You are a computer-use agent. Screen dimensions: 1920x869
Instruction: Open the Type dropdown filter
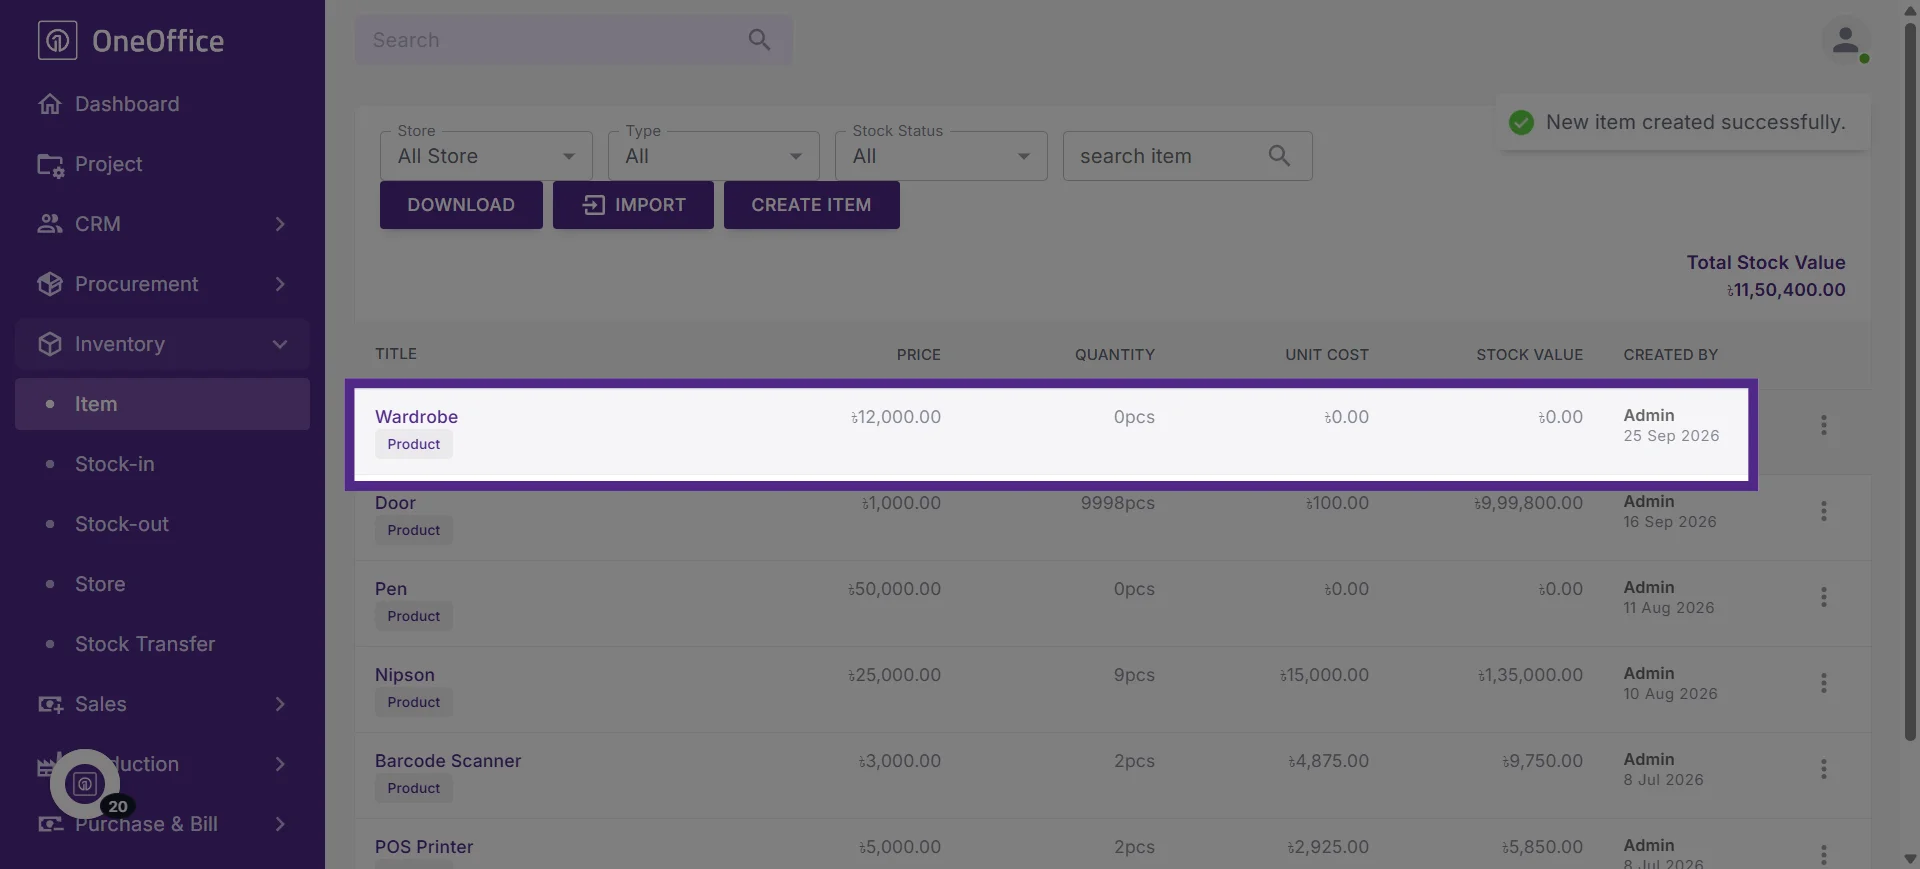pyautogui.click(x=713, y=156)
